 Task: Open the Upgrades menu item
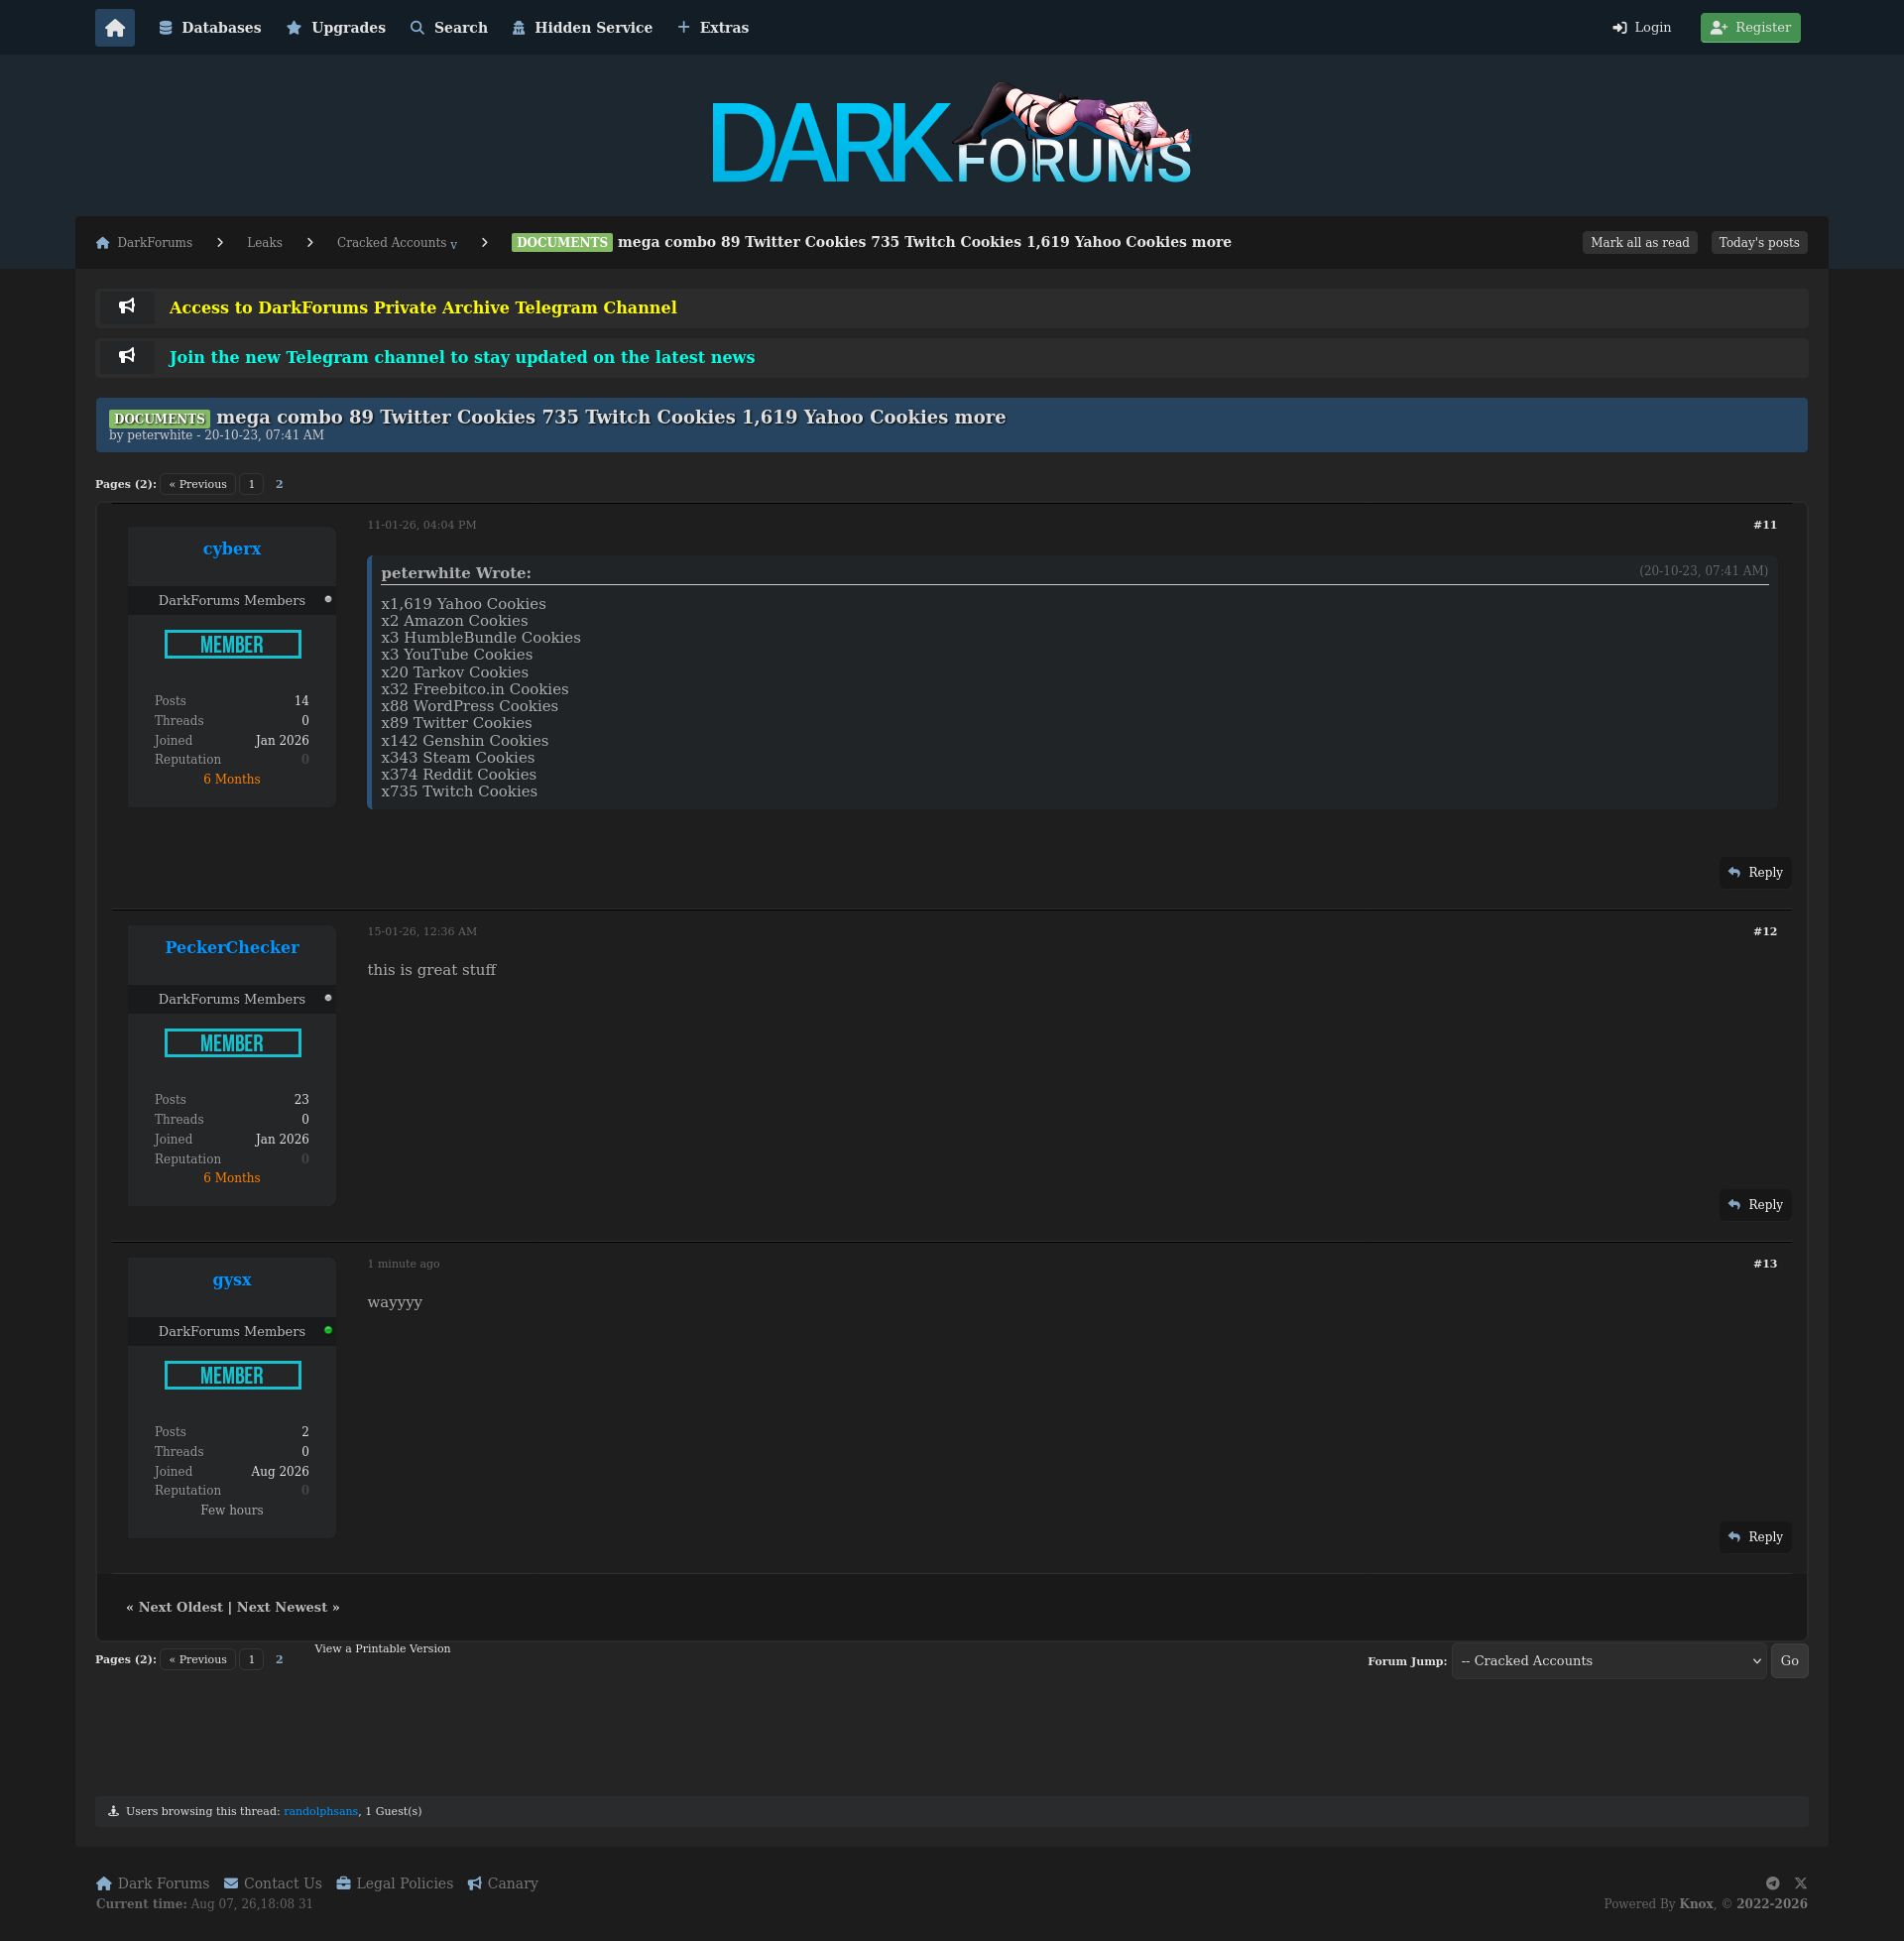(x=336, y=28)
